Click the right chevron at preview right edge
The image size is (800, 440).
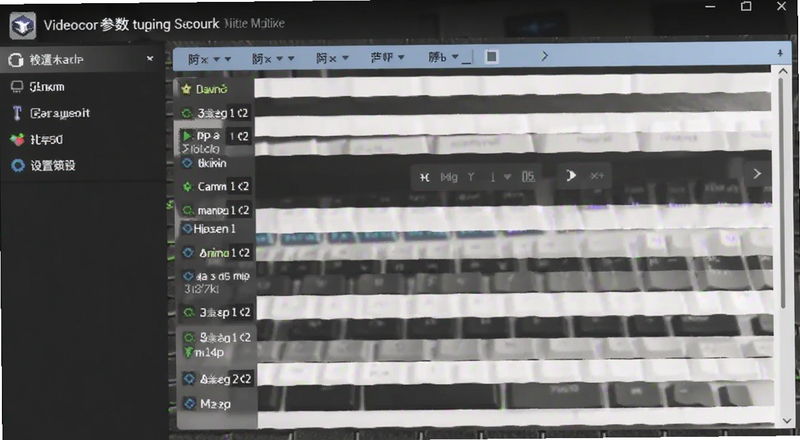(757, 174)
